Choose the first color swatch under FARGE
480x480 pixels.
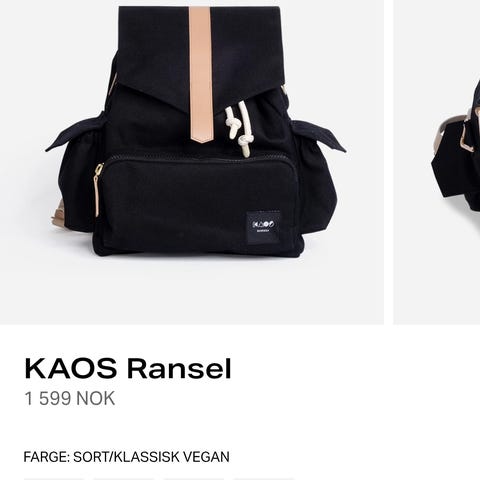click(53, 479)
